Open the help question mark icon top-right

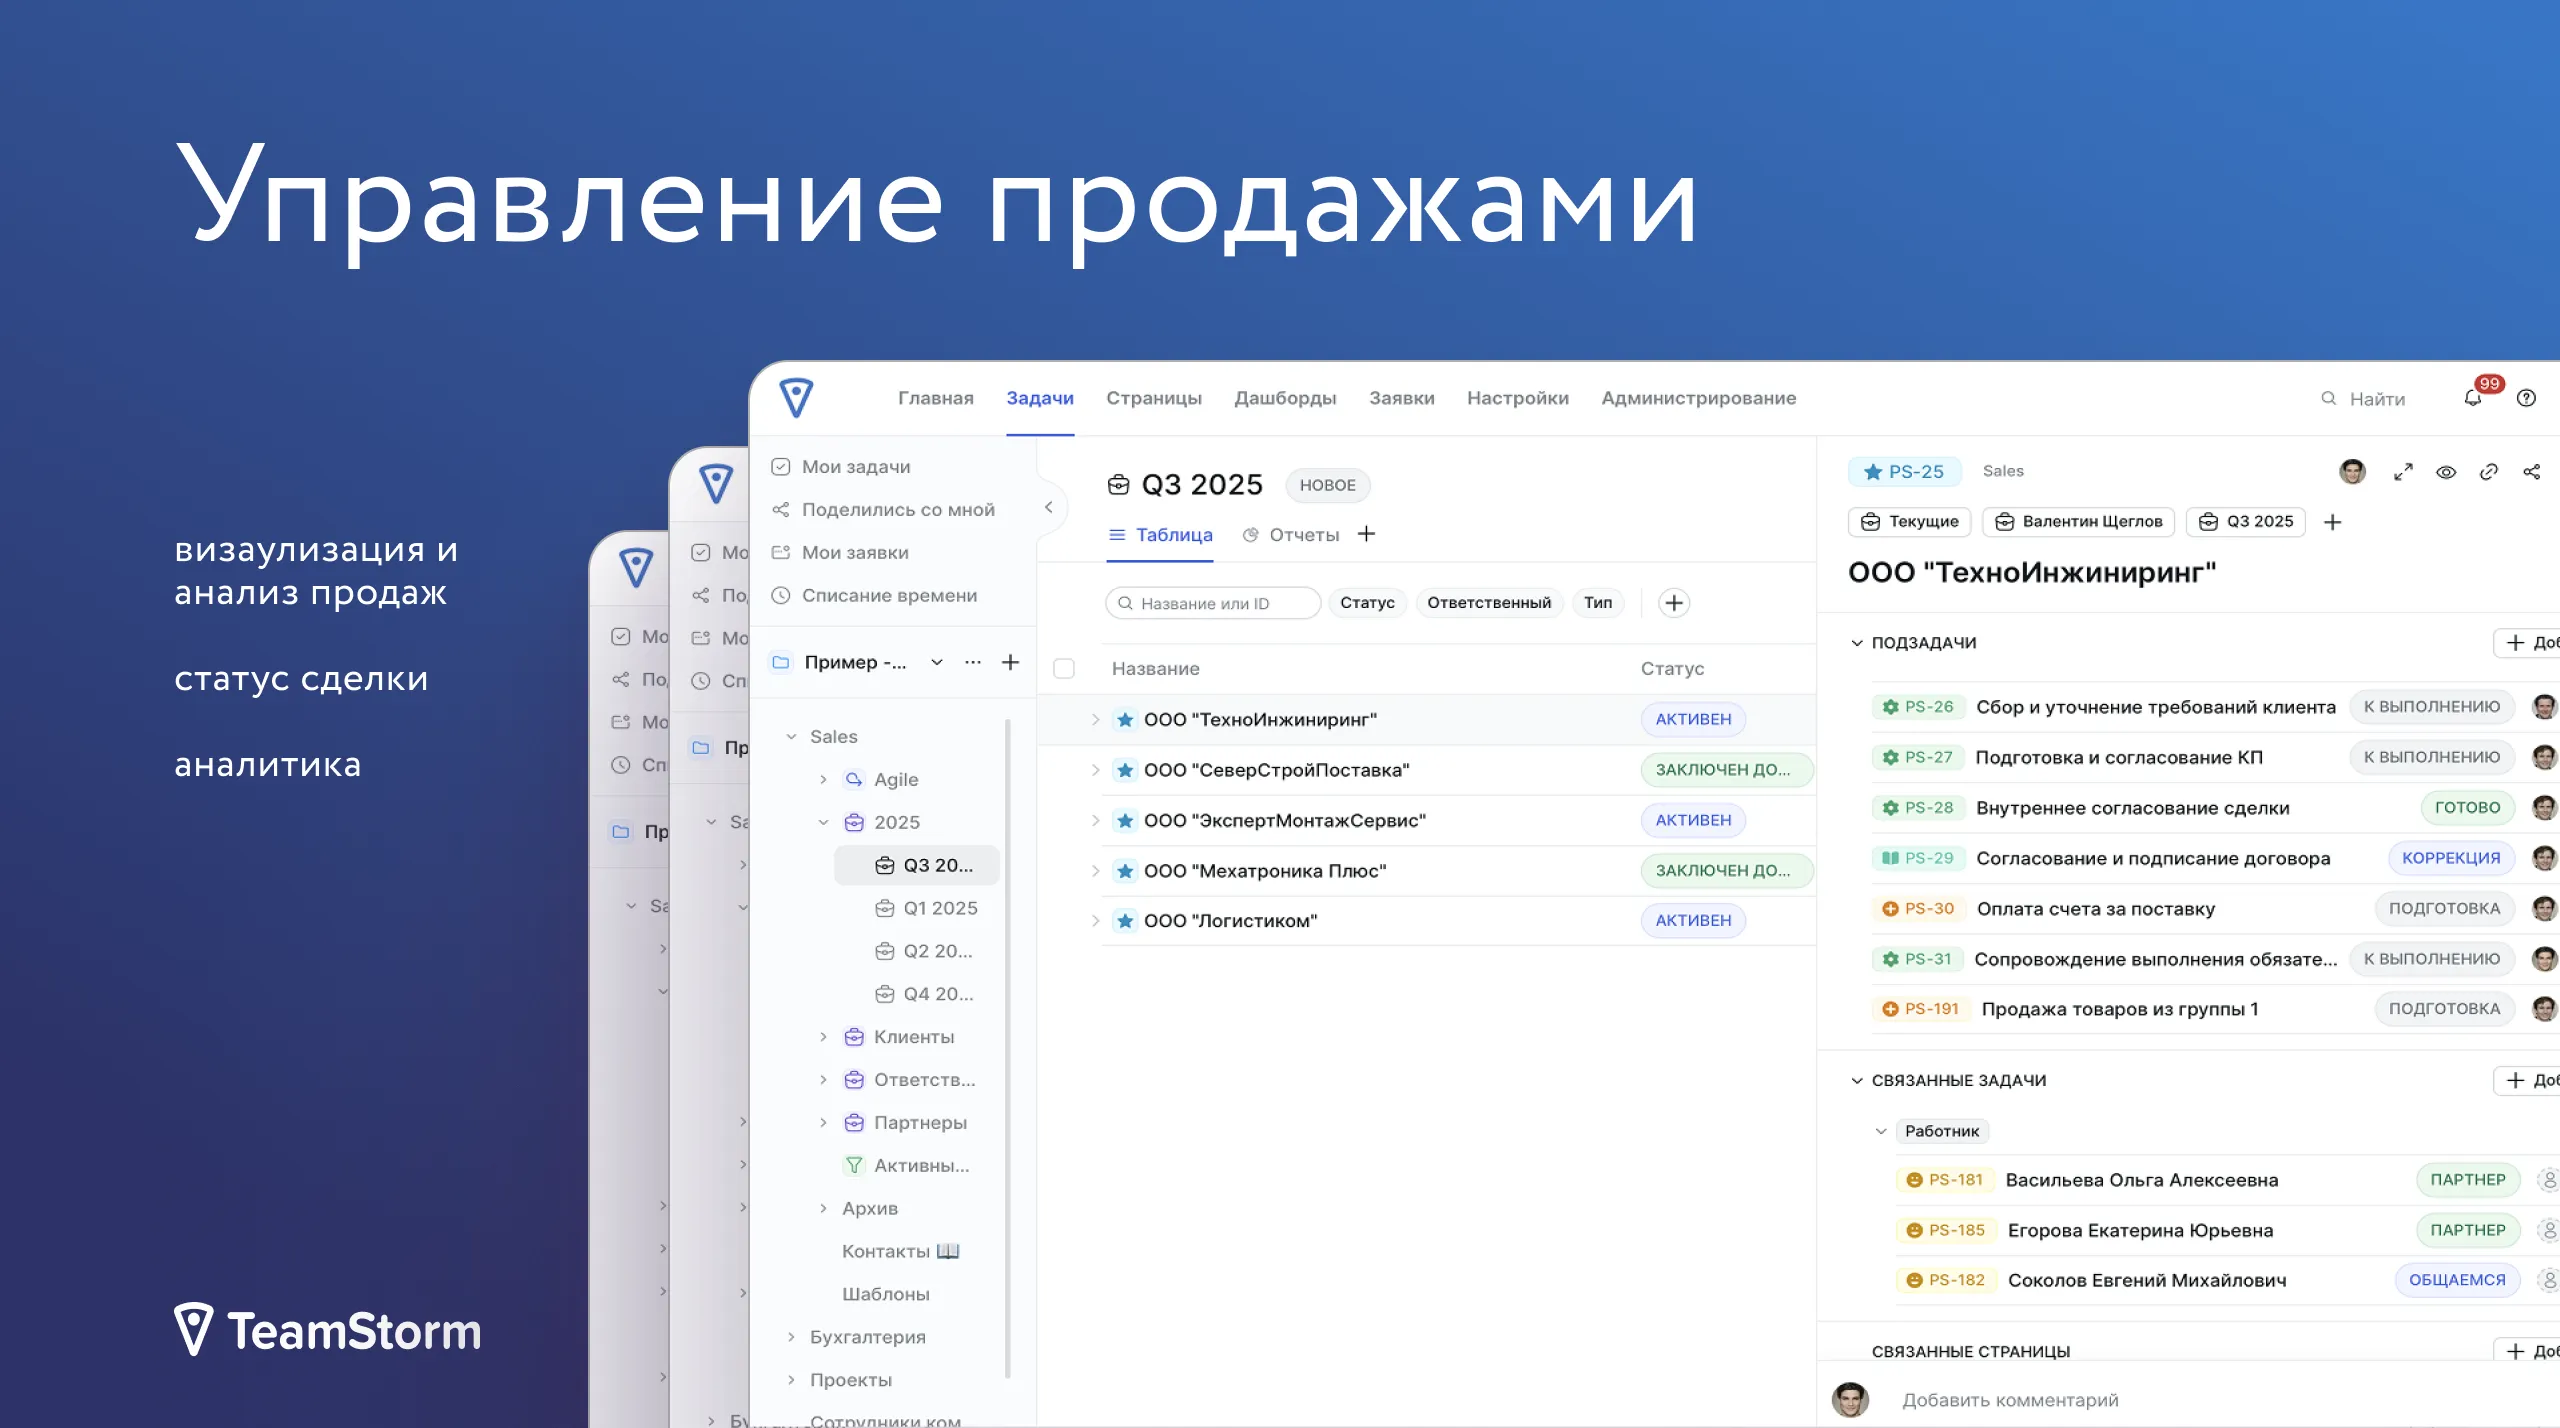point(2526,397)
